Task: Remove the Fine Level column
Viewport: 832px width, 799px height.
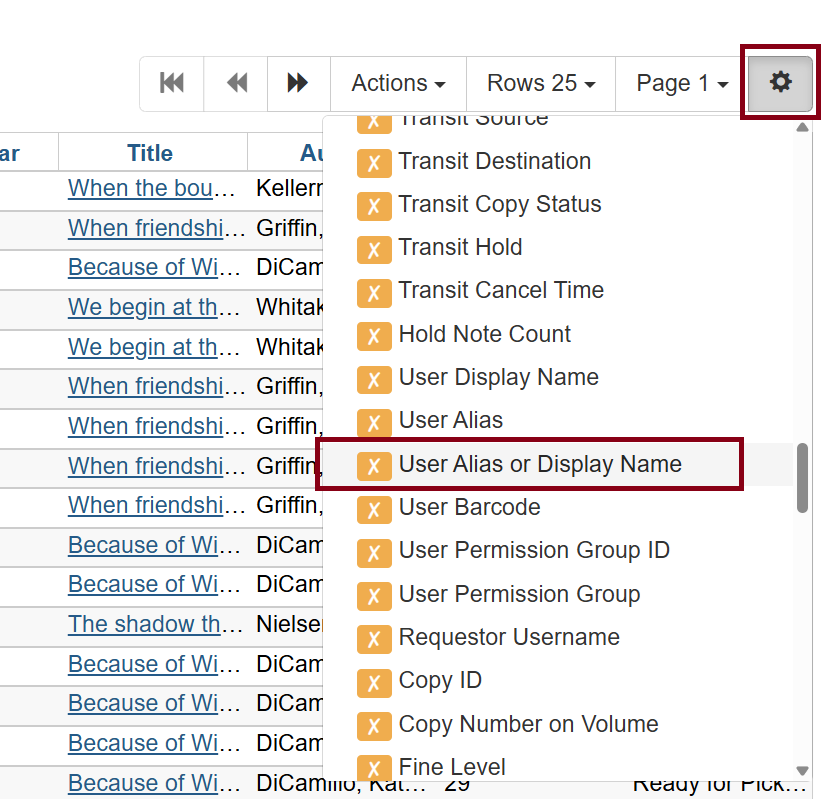Action: pos(374,767)
